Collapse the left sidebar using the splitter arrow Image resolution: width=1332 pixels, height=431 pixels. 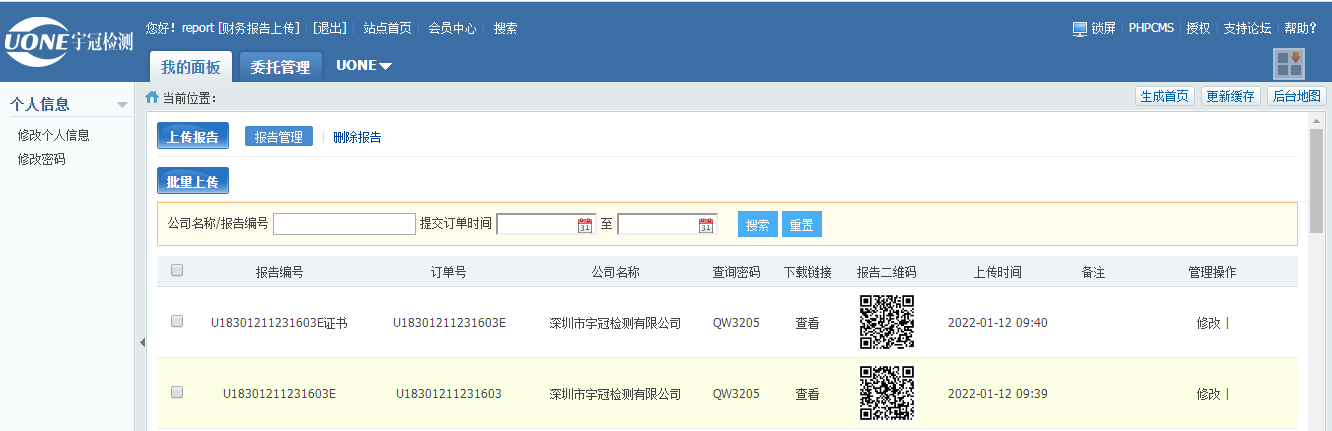coord(141,343)
